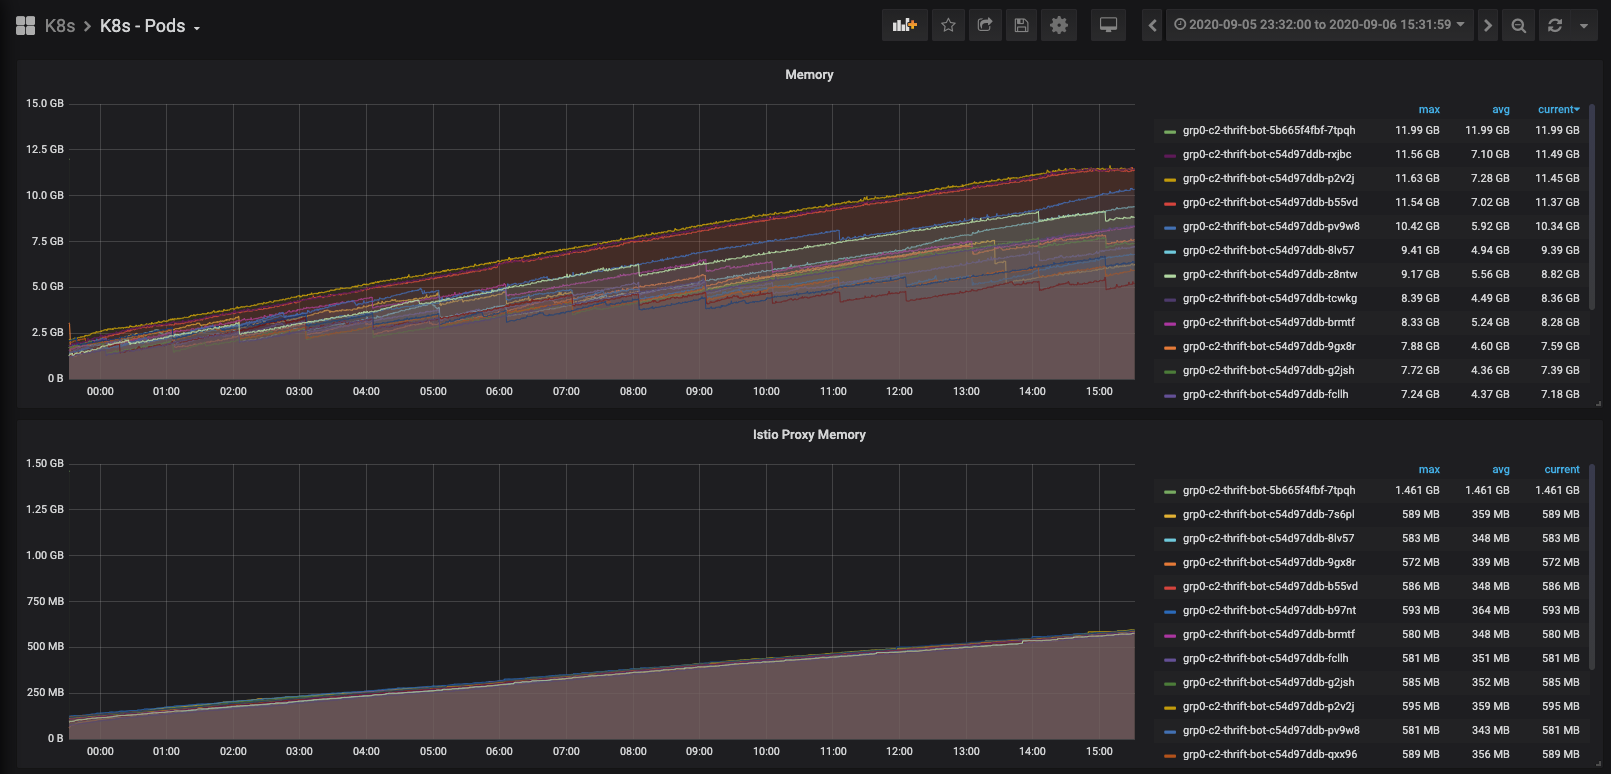Image resolution: width=1611 pixels, height=774 pixels.
Task: Sort Memory legend by max column
Action: click(1428, 109)
